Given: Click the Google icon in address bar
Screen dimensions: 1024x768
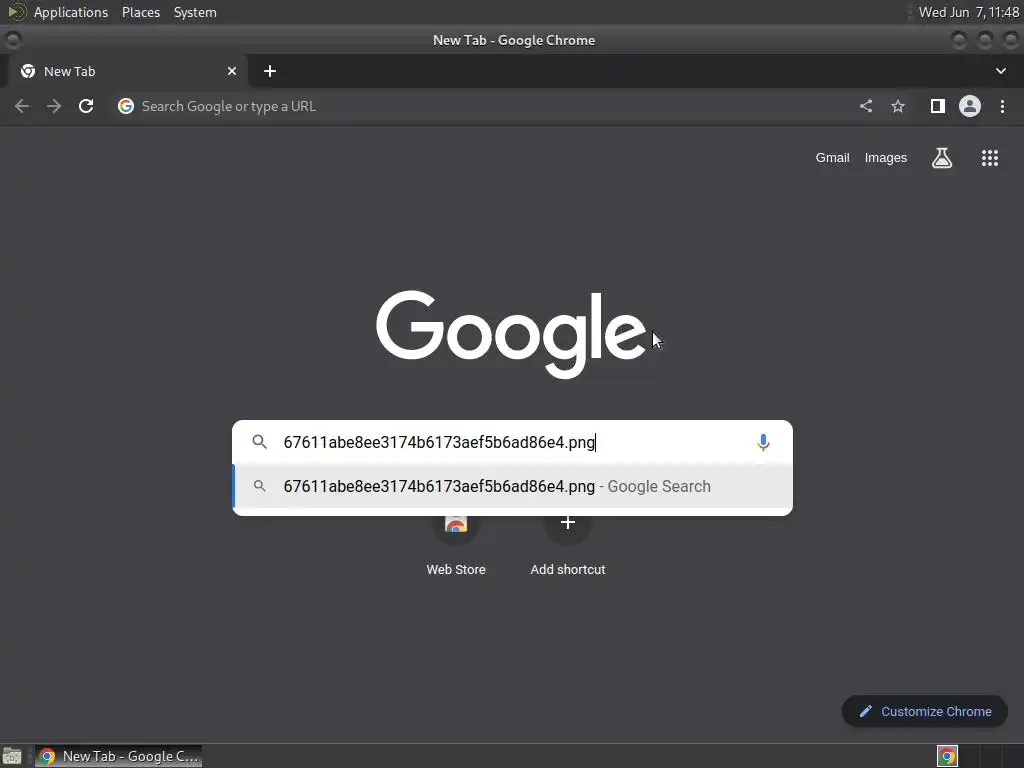Looking at the screenshot, I should click(x=126, y=106).
